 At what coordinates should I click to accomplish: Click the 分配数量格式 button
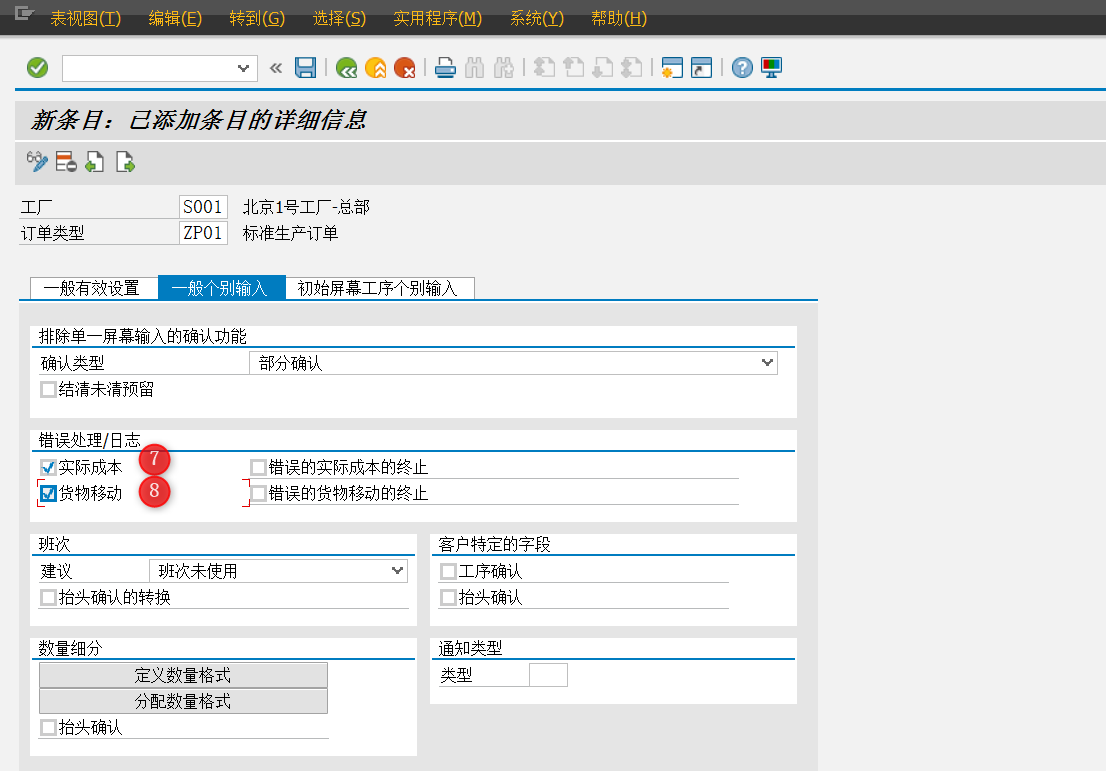[183, 700]
